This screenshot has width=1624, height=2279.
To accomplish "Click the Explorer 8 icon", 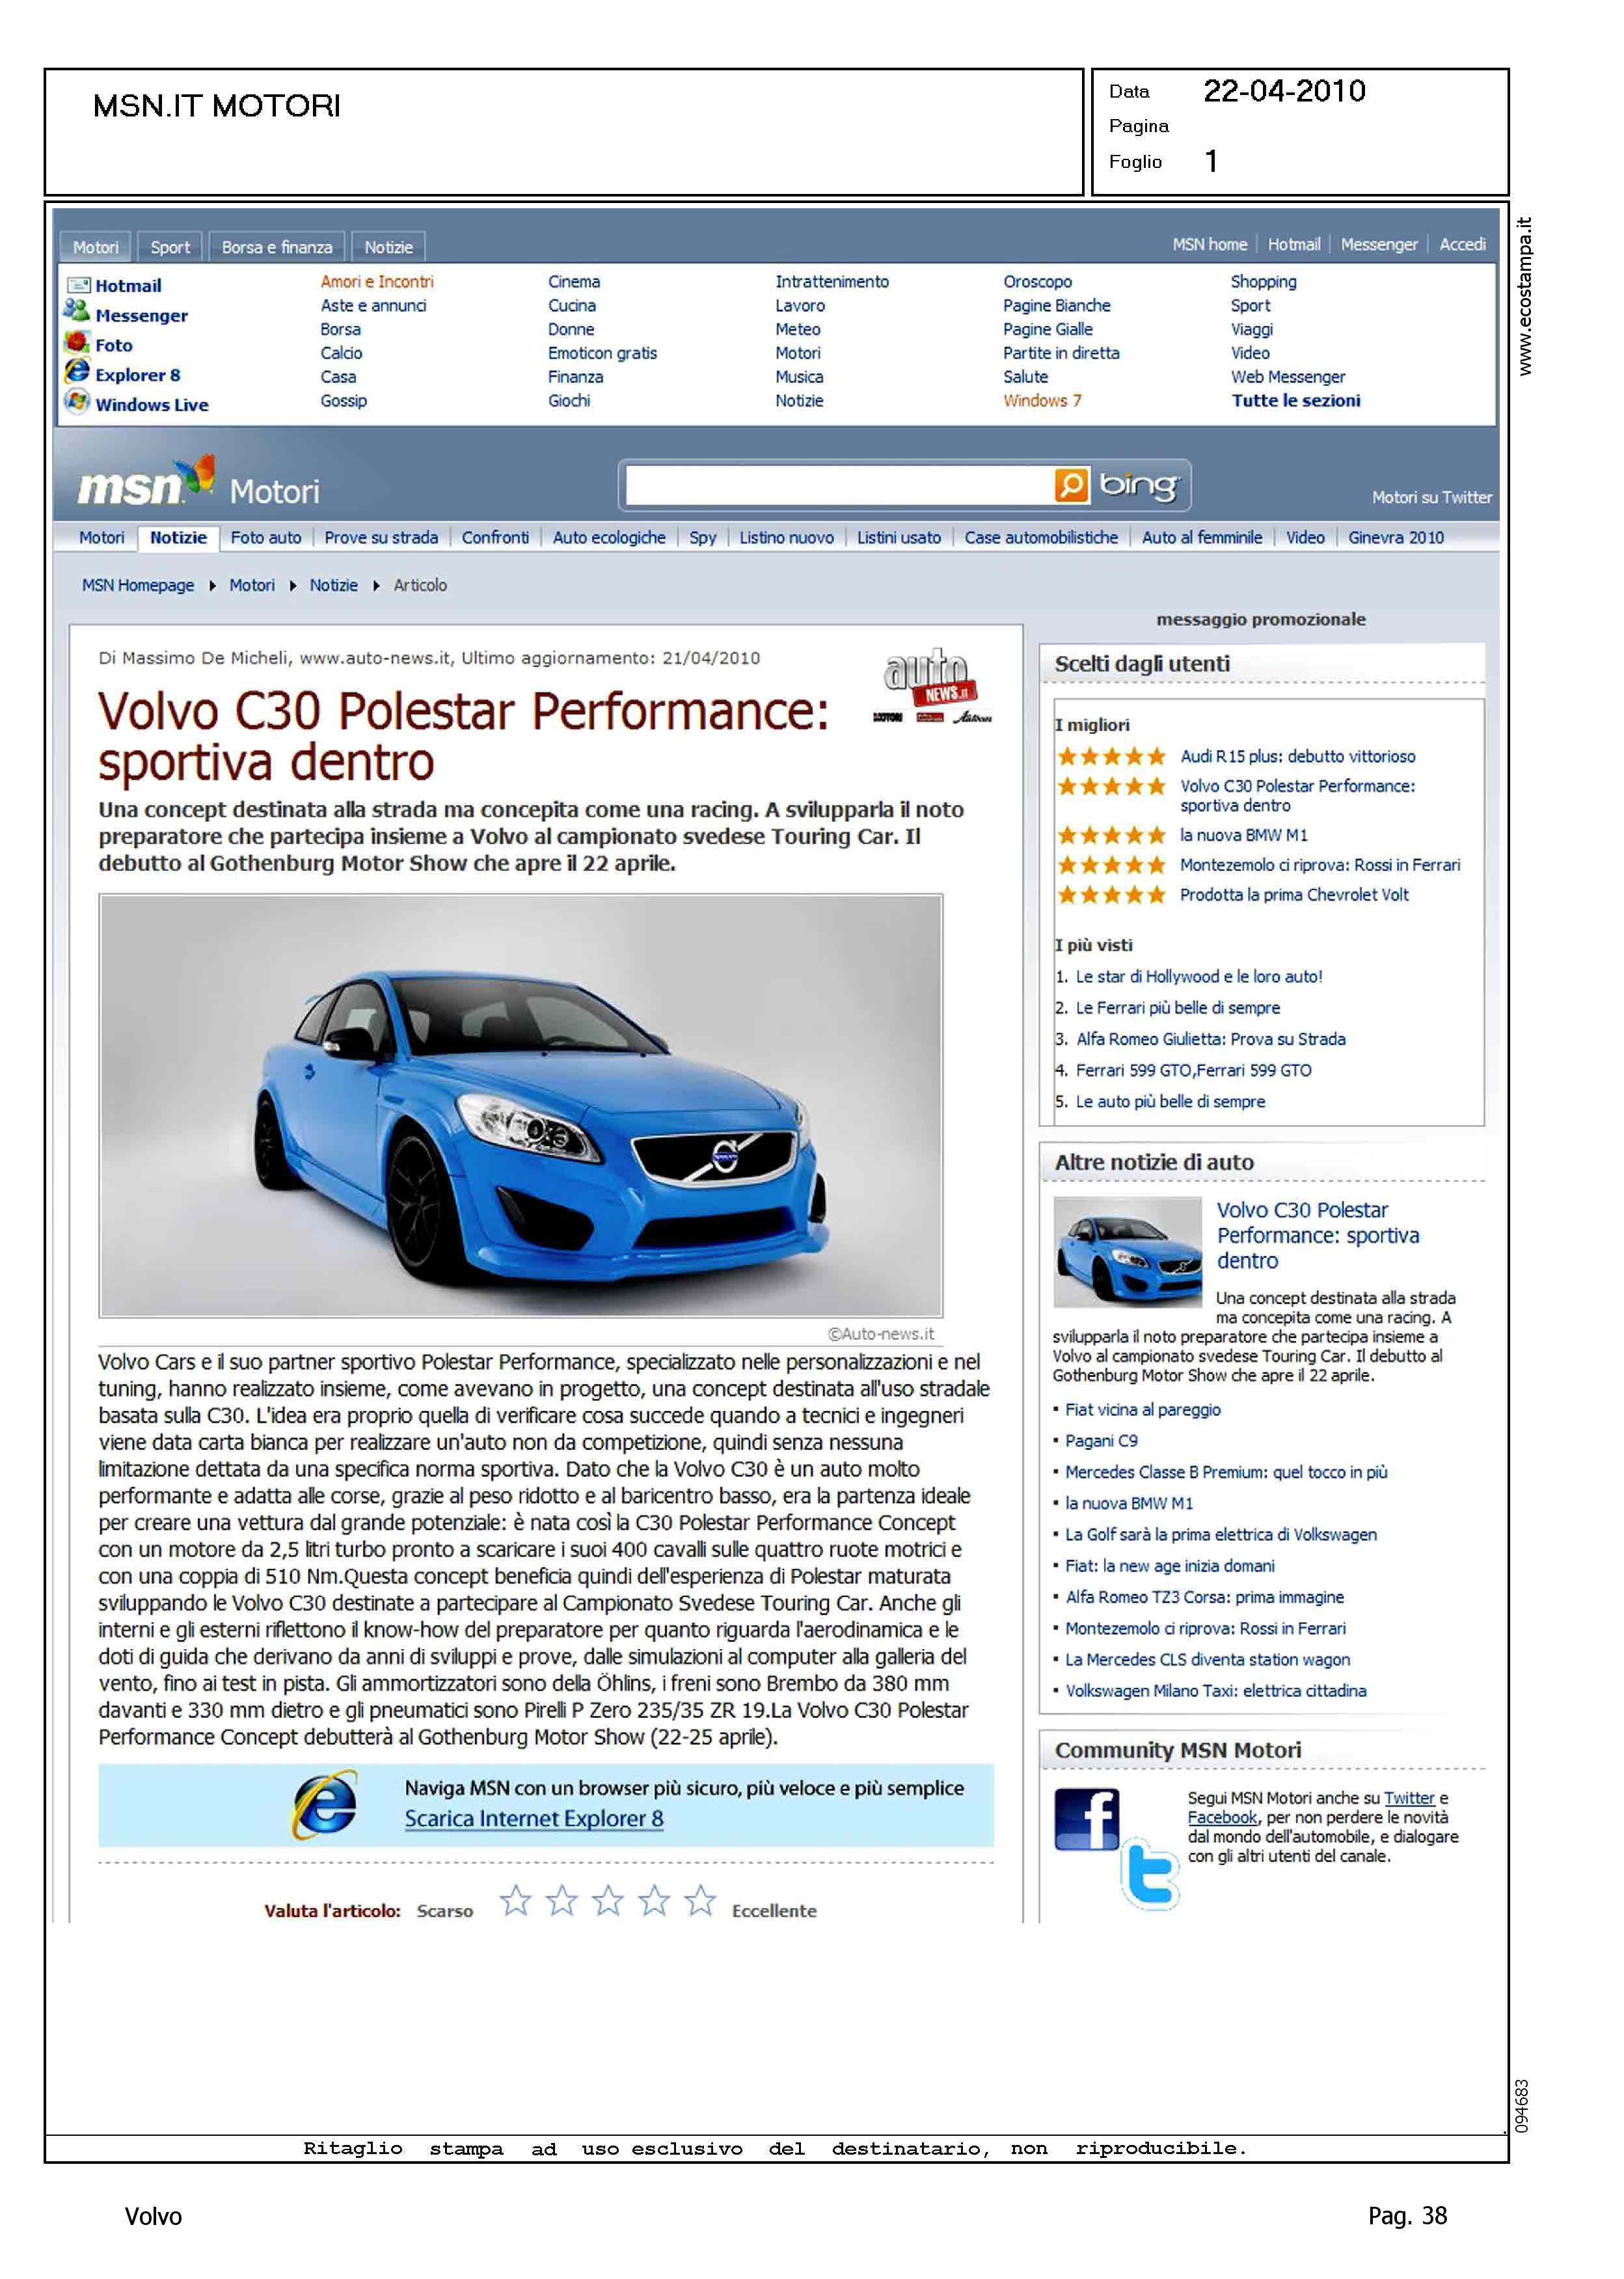I will (77, 372).
